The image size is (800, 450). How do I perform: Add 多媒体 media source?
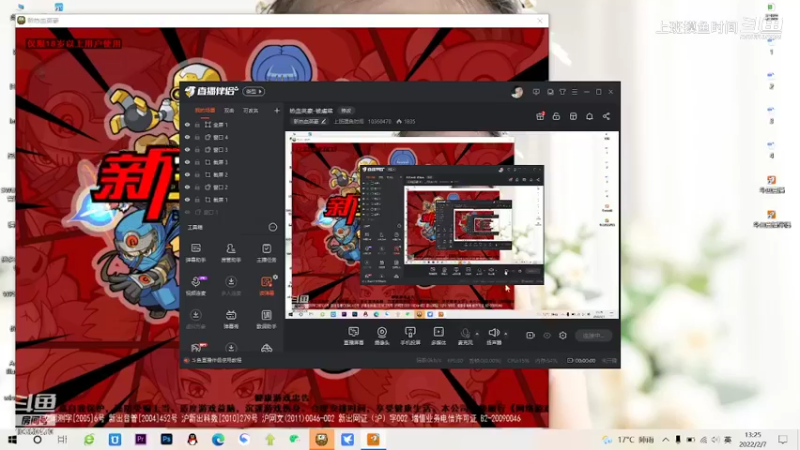point(438,336)
